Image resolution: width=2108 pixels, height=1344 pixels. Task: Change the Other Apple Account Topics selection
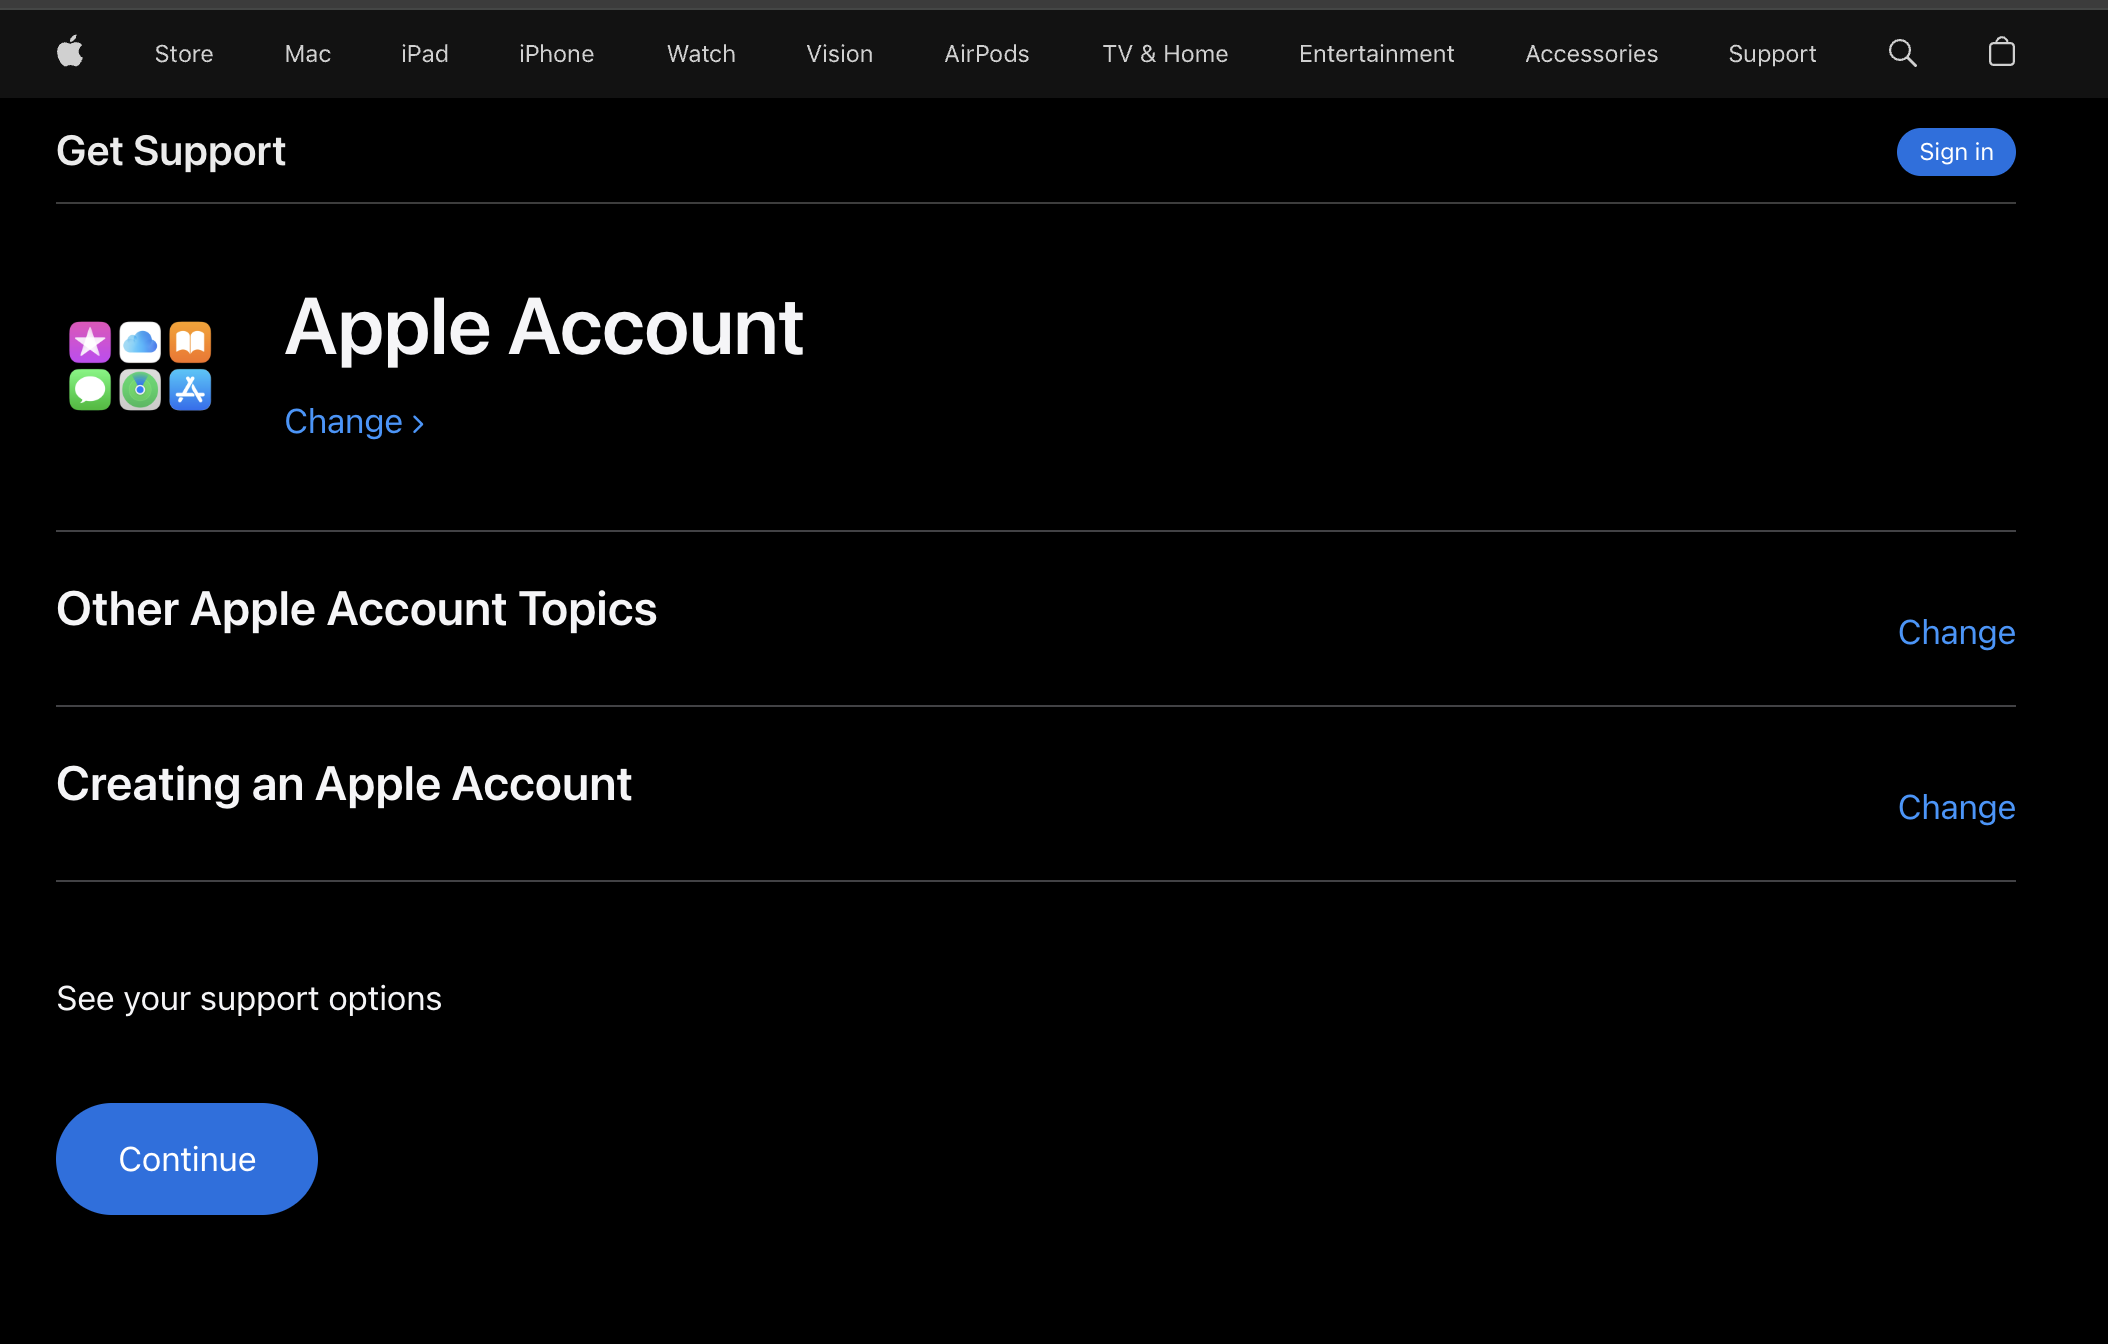point(1957,632)
